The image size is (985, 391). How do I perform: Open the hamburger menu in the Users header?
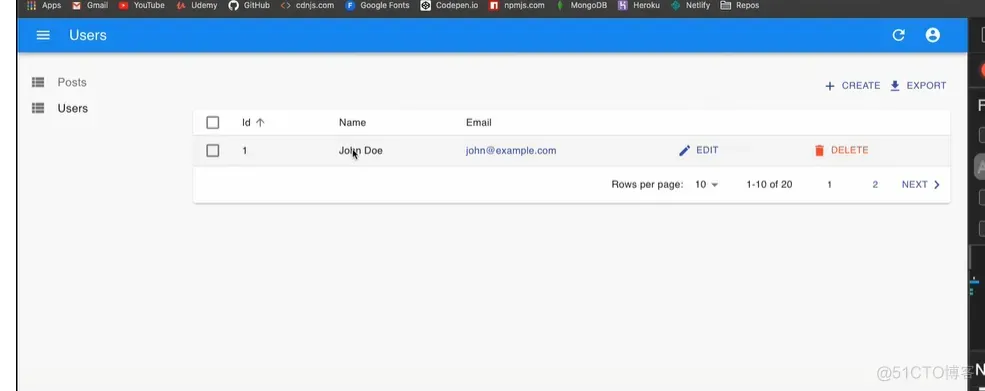(x=43, y=35)
